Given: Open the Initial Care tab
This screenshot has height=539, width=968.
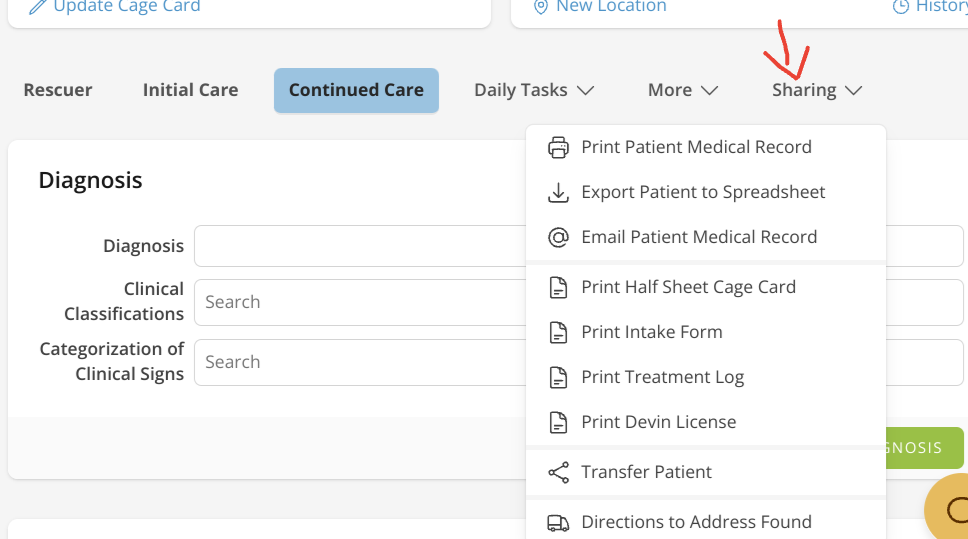Looking at the screenshot, I should coord(190,90).
